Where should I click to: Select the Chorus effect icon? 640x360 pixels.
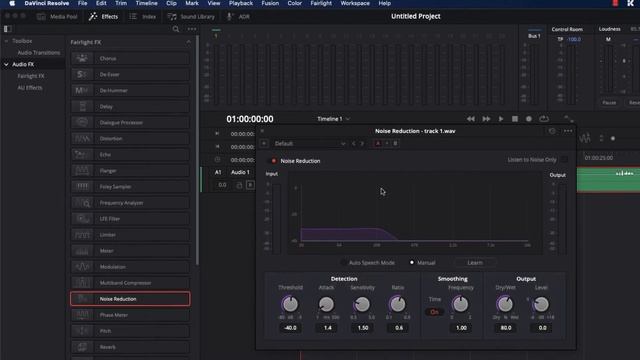coord(82,58)
